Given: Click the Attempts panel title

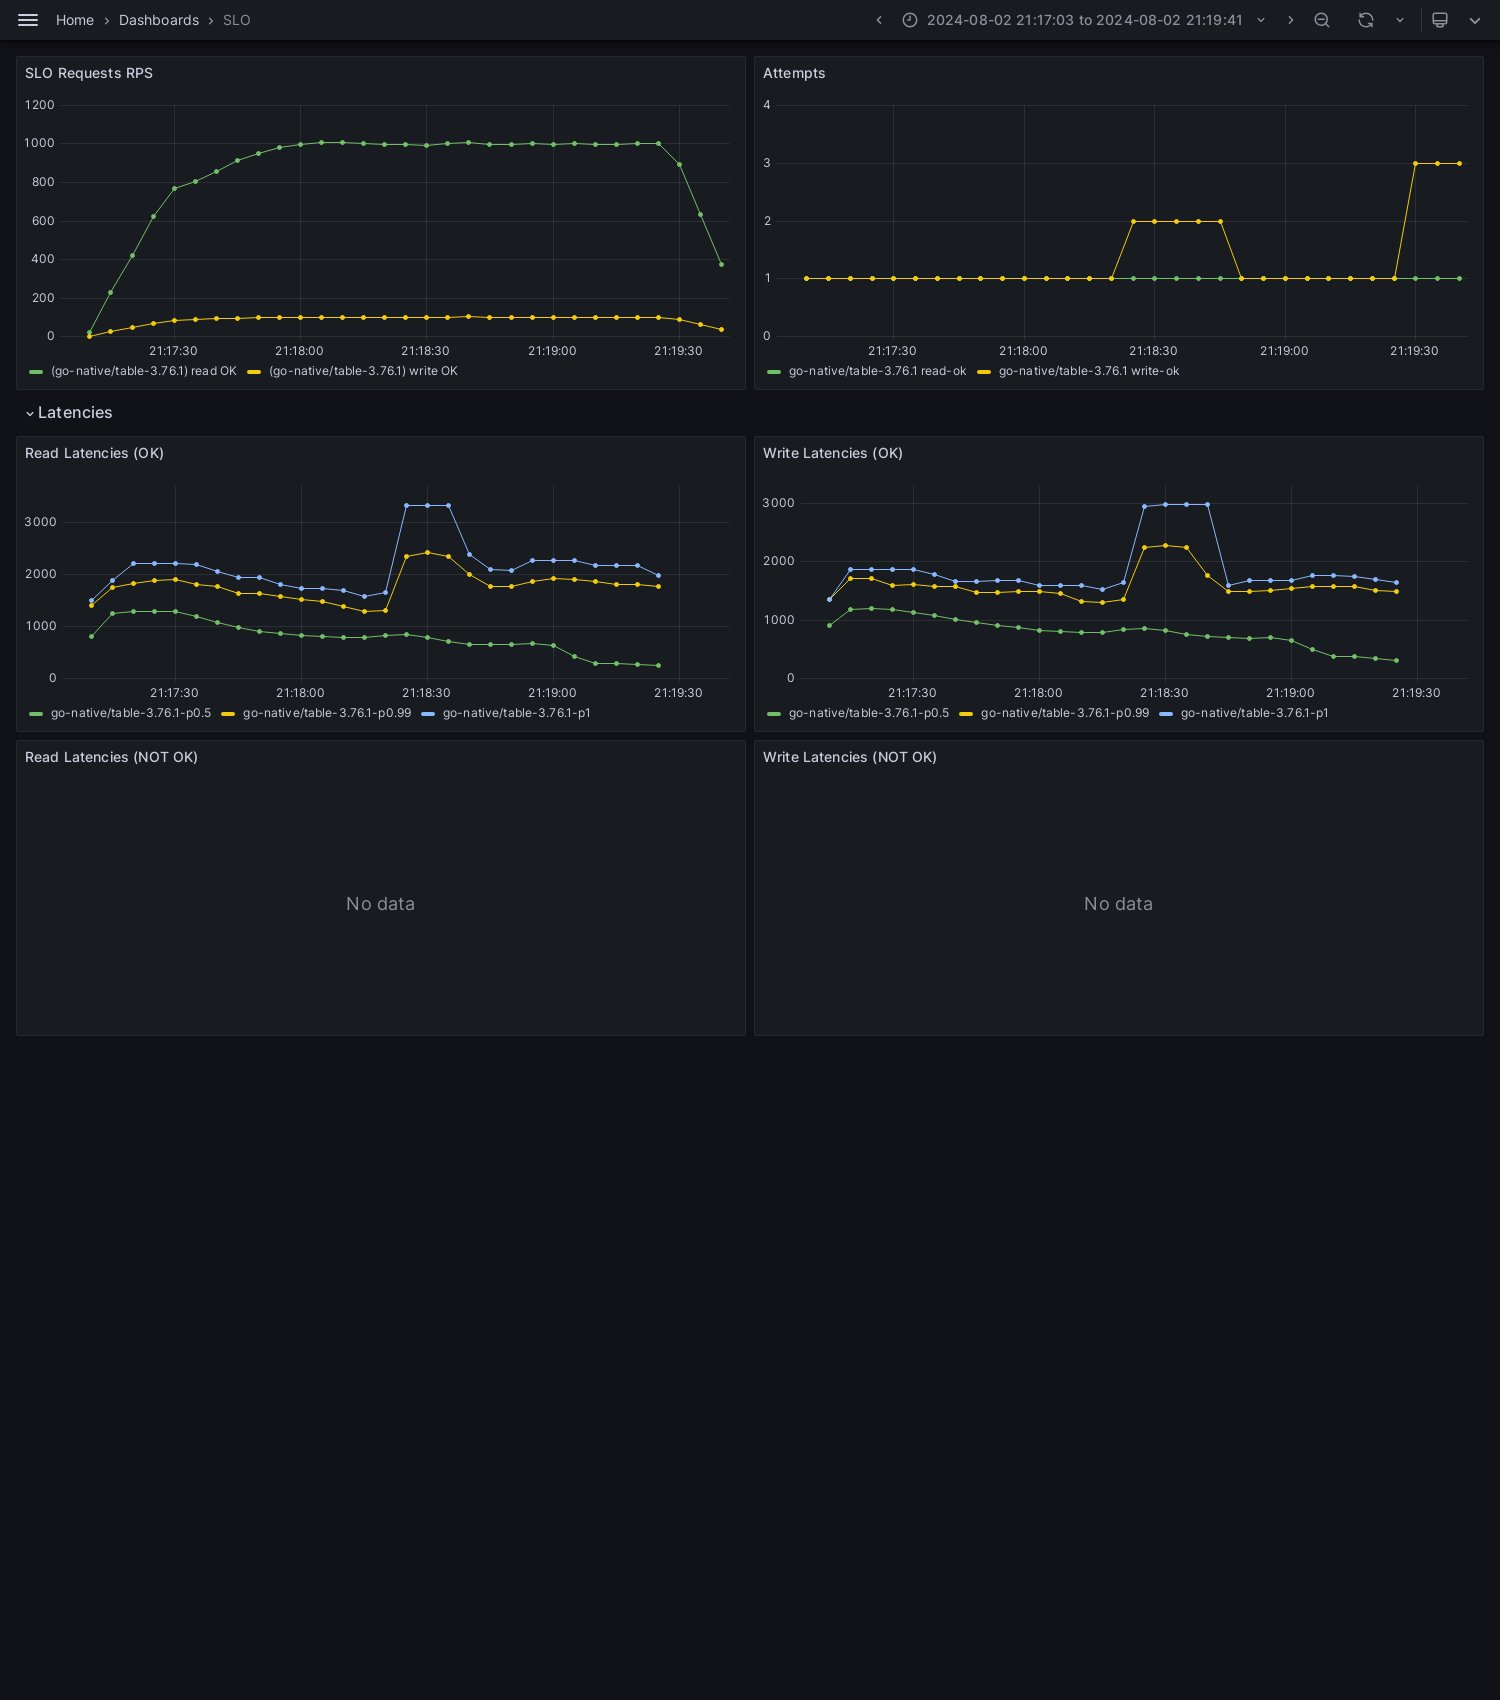Looking at the screenshot, I should [x=794, y=73].
